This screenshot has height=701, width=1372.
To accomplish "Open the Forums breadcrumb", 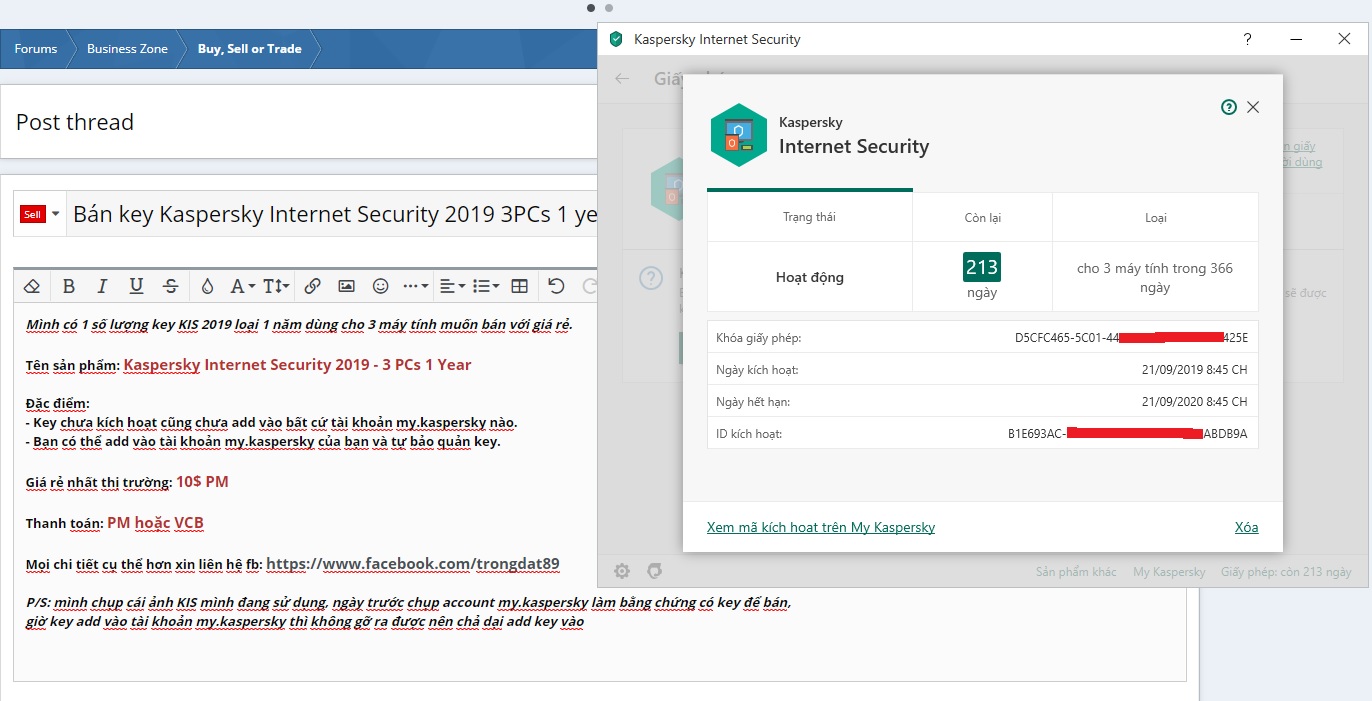I will (x=36, y=49).
